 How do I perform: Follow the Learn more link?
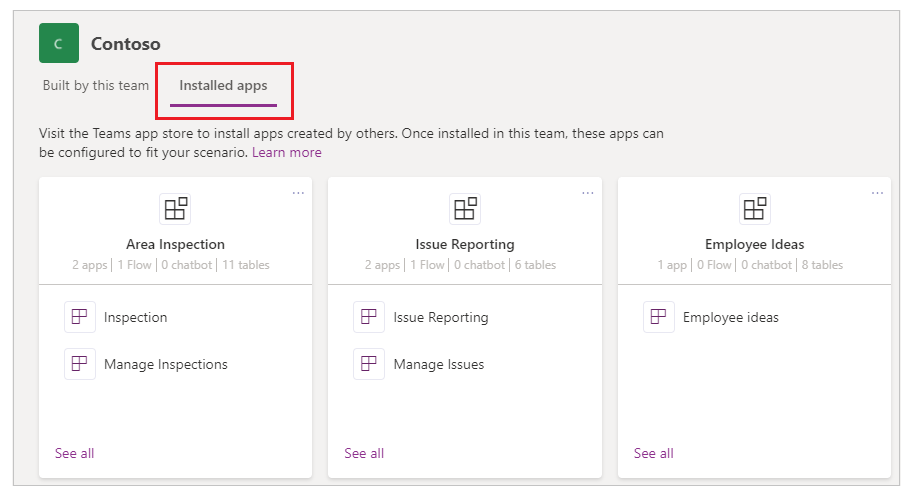(x=286, y=152)
